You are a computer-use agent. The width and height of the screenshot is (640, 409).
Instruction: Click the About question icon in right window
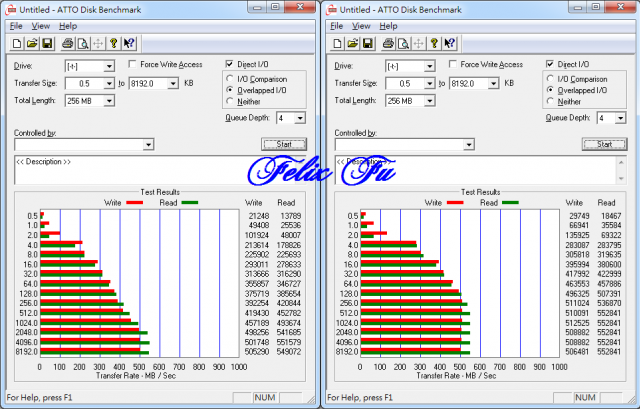coord(434,43)
